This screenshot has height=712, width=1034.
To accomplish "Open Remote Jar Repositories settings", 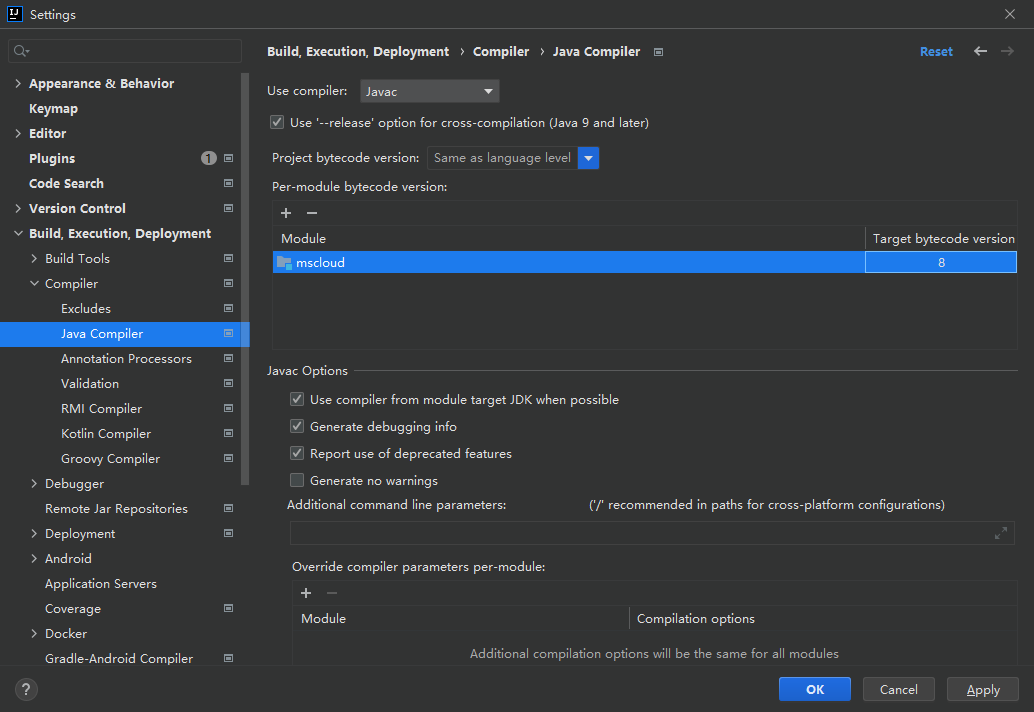I will (x=116, y=508).
